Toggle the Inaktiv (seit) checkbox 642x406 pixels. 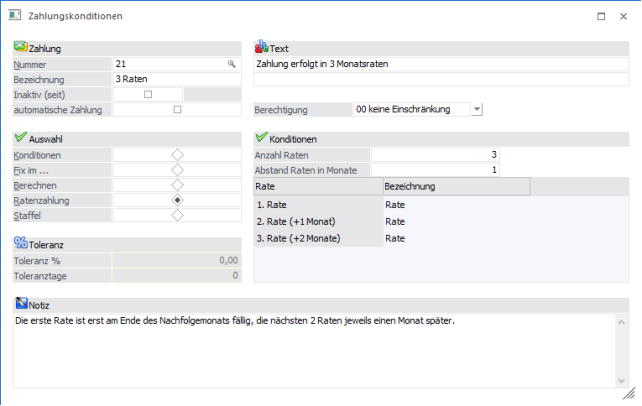(x=148, y=94)
